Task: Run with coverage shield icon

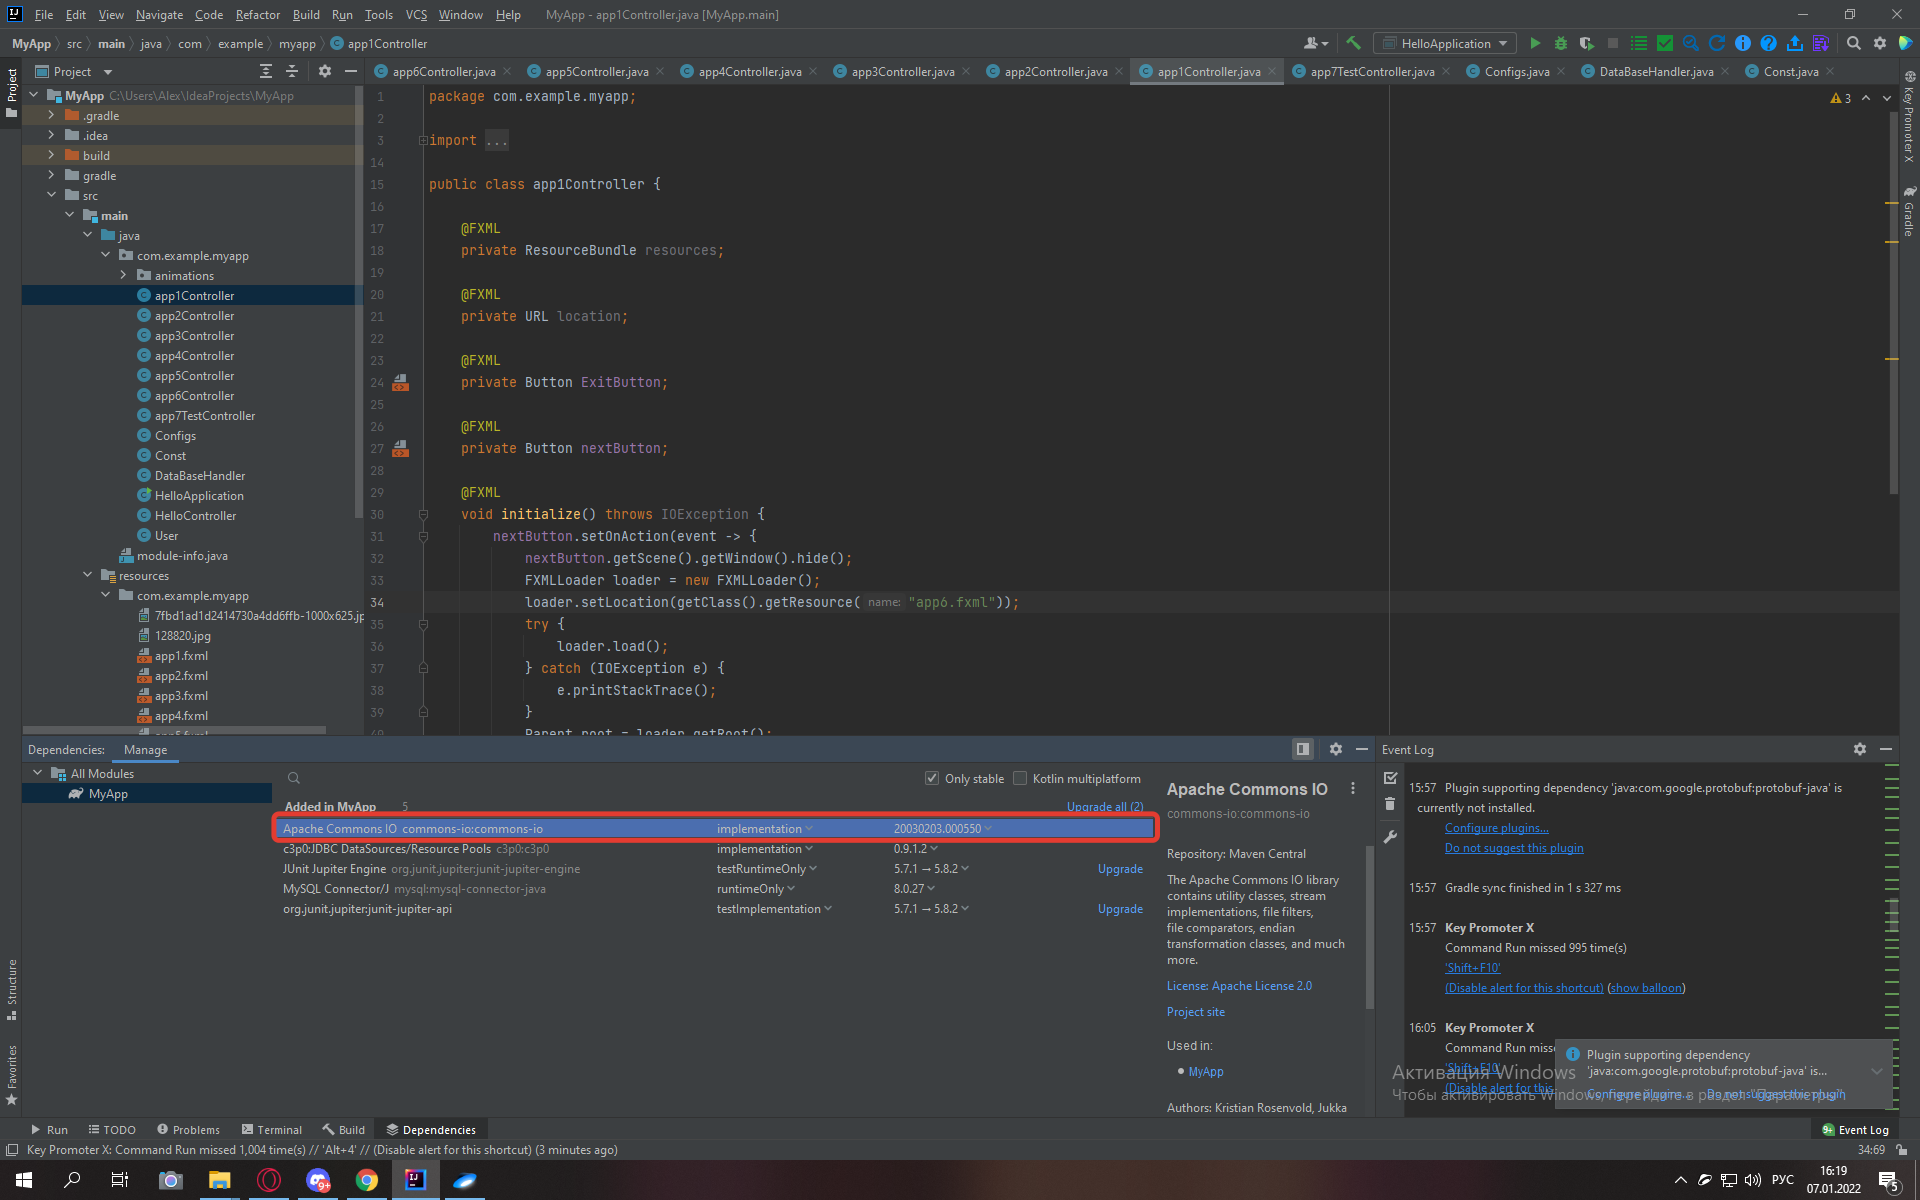Action: (x=1586, y=43)
